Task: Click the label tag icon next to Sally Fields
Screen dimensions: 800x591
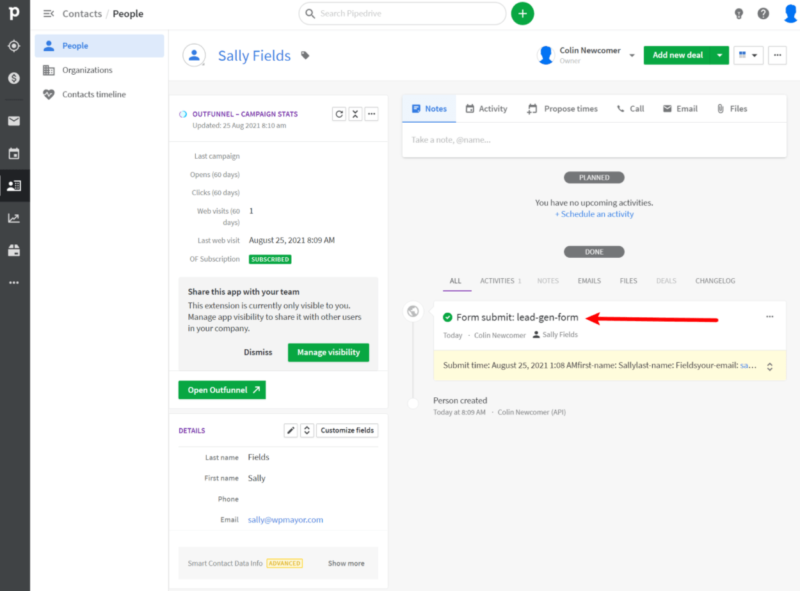Action: pyautogui.click(x=305, y=56)
